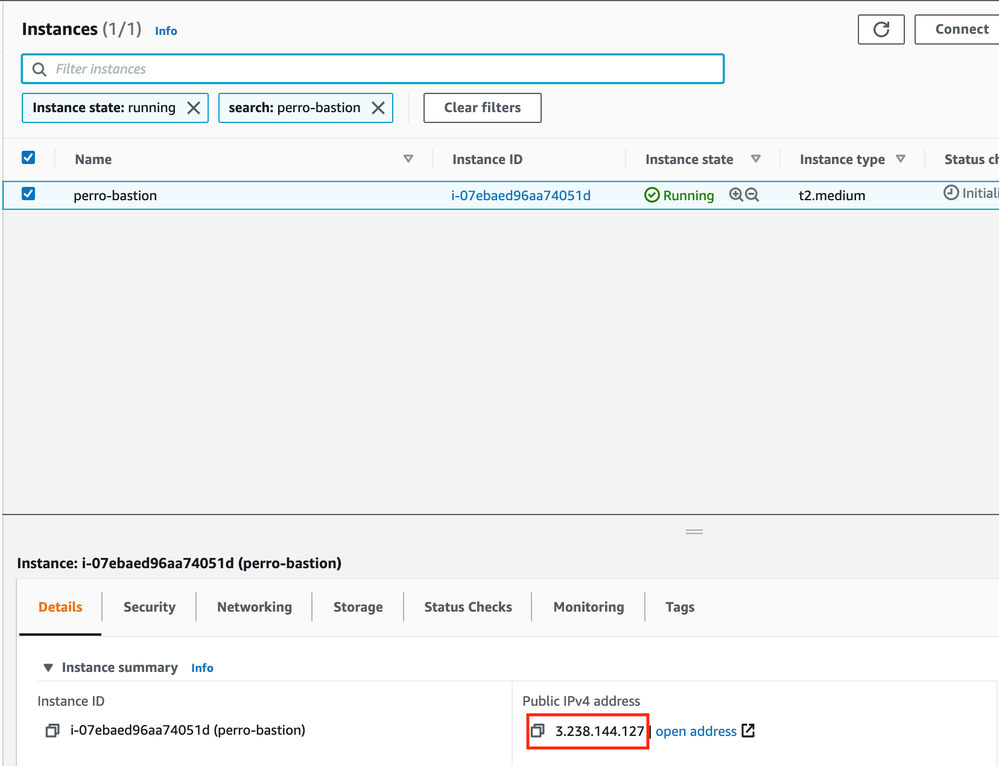Remove the Instance state: running filter

coord(194,108)
